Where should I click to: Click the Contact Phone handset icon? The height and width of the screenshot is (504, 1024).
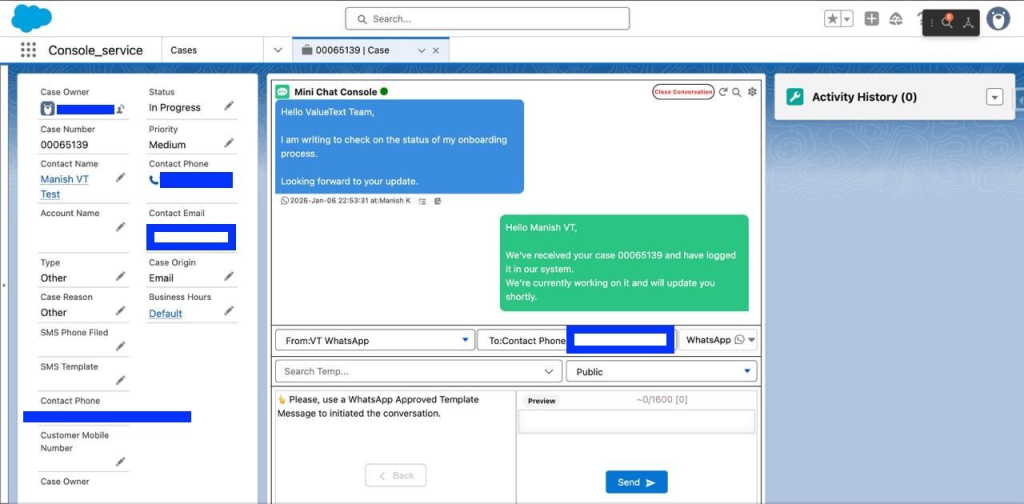(x=153, y=180)
